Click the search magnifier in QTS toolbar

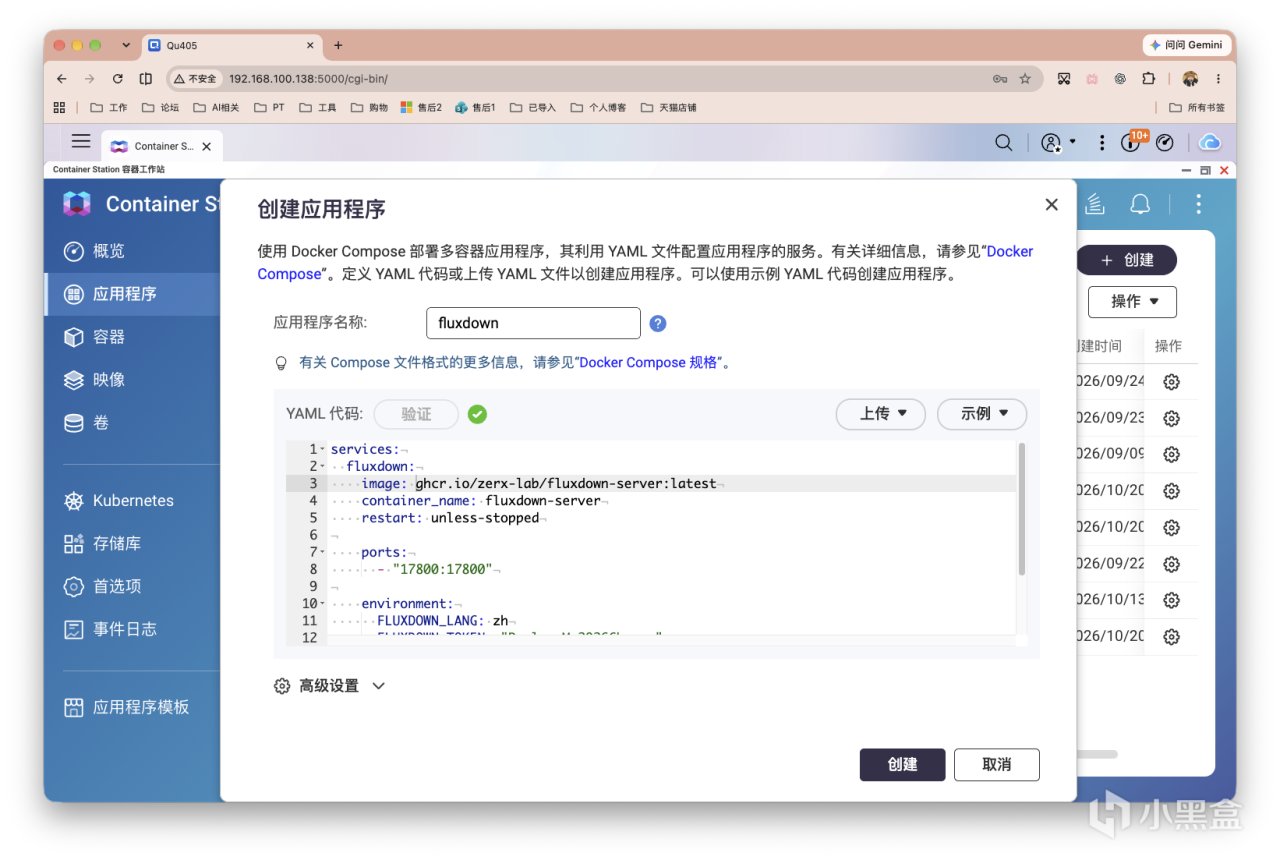[1003, 143]
